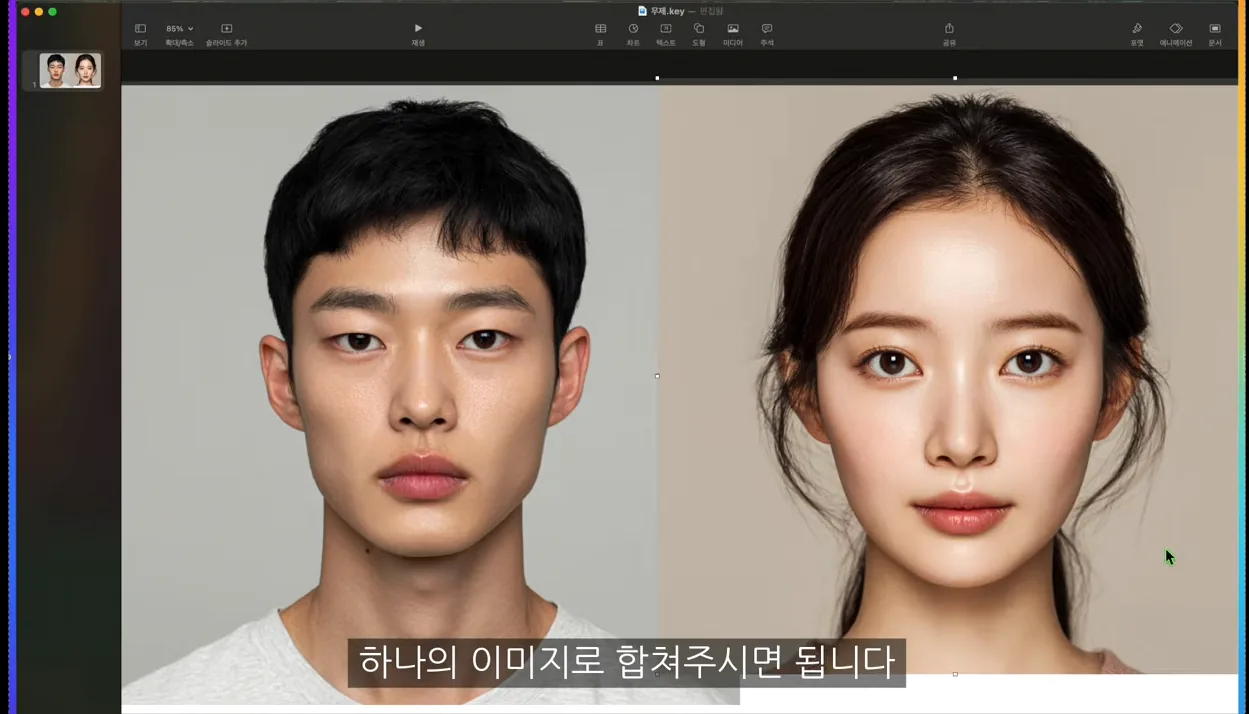The height and width of the screenshot is (714, 1249).
Task: Click the top-left selection handle of woman image
Action: (x=657, y=78)
